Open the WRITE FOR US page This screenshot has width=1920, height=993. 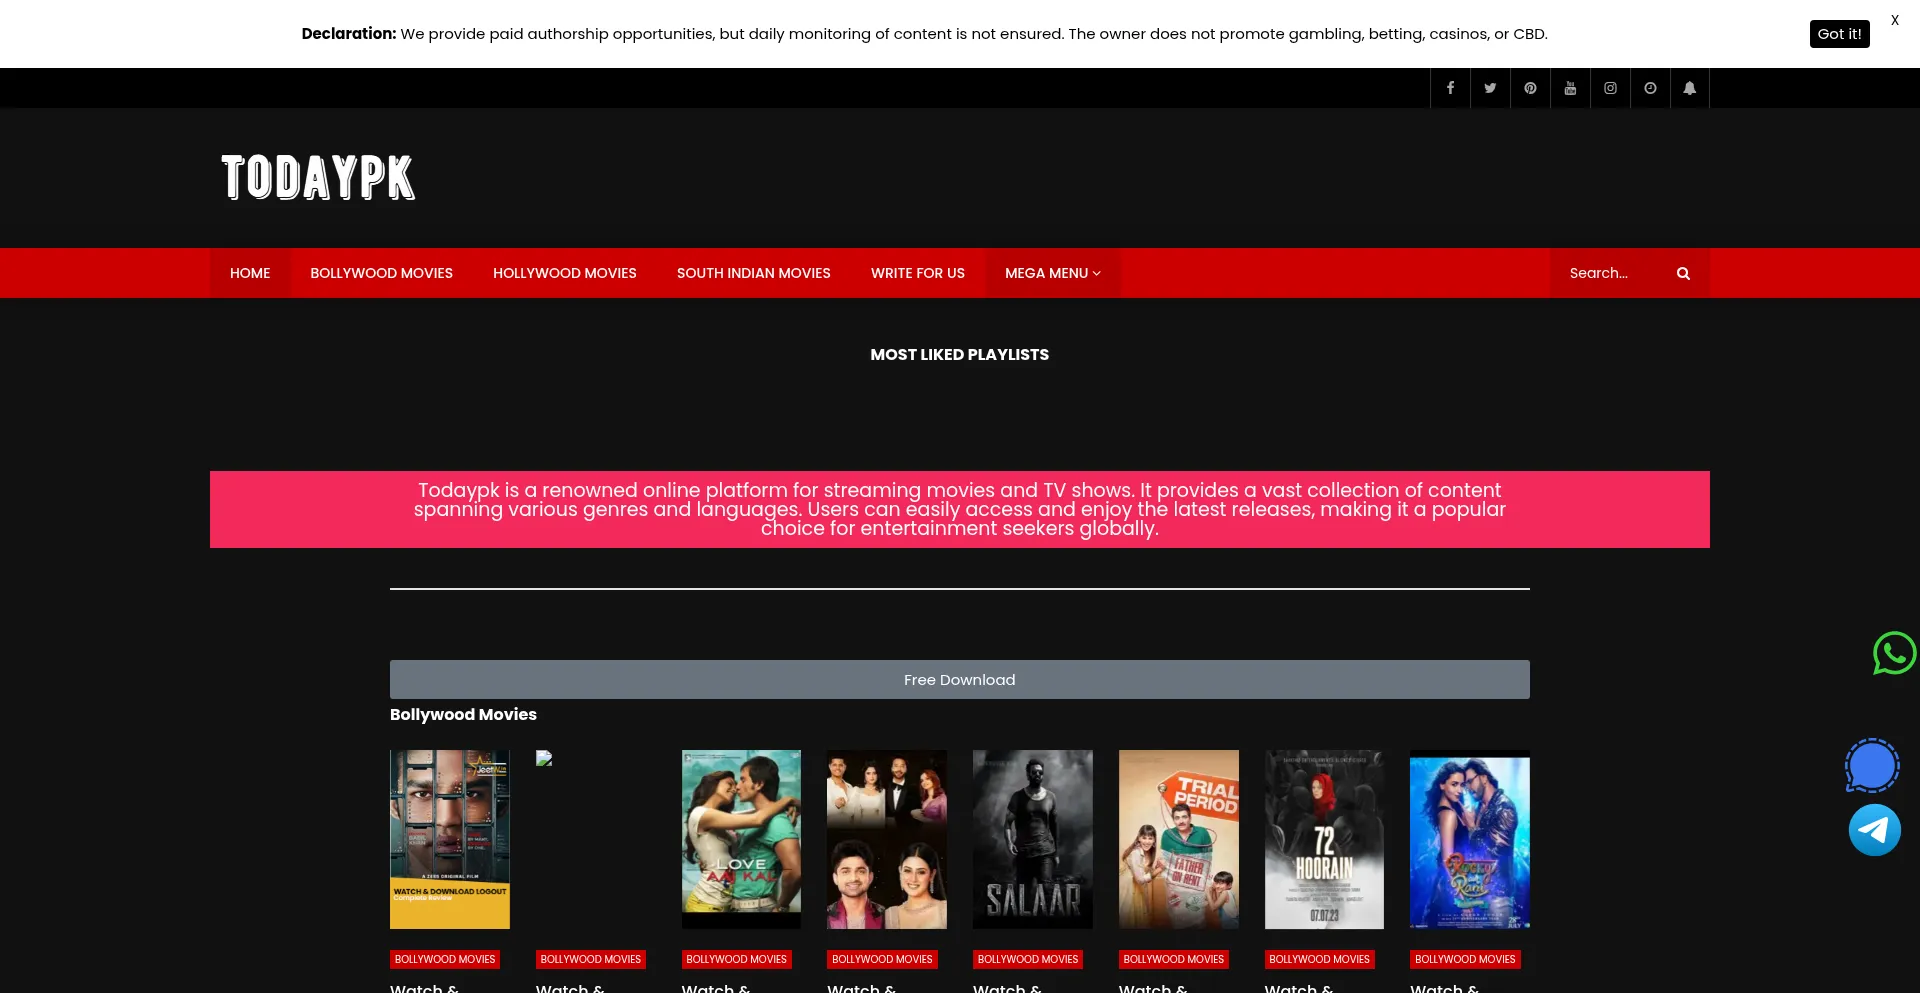point(917,273)
